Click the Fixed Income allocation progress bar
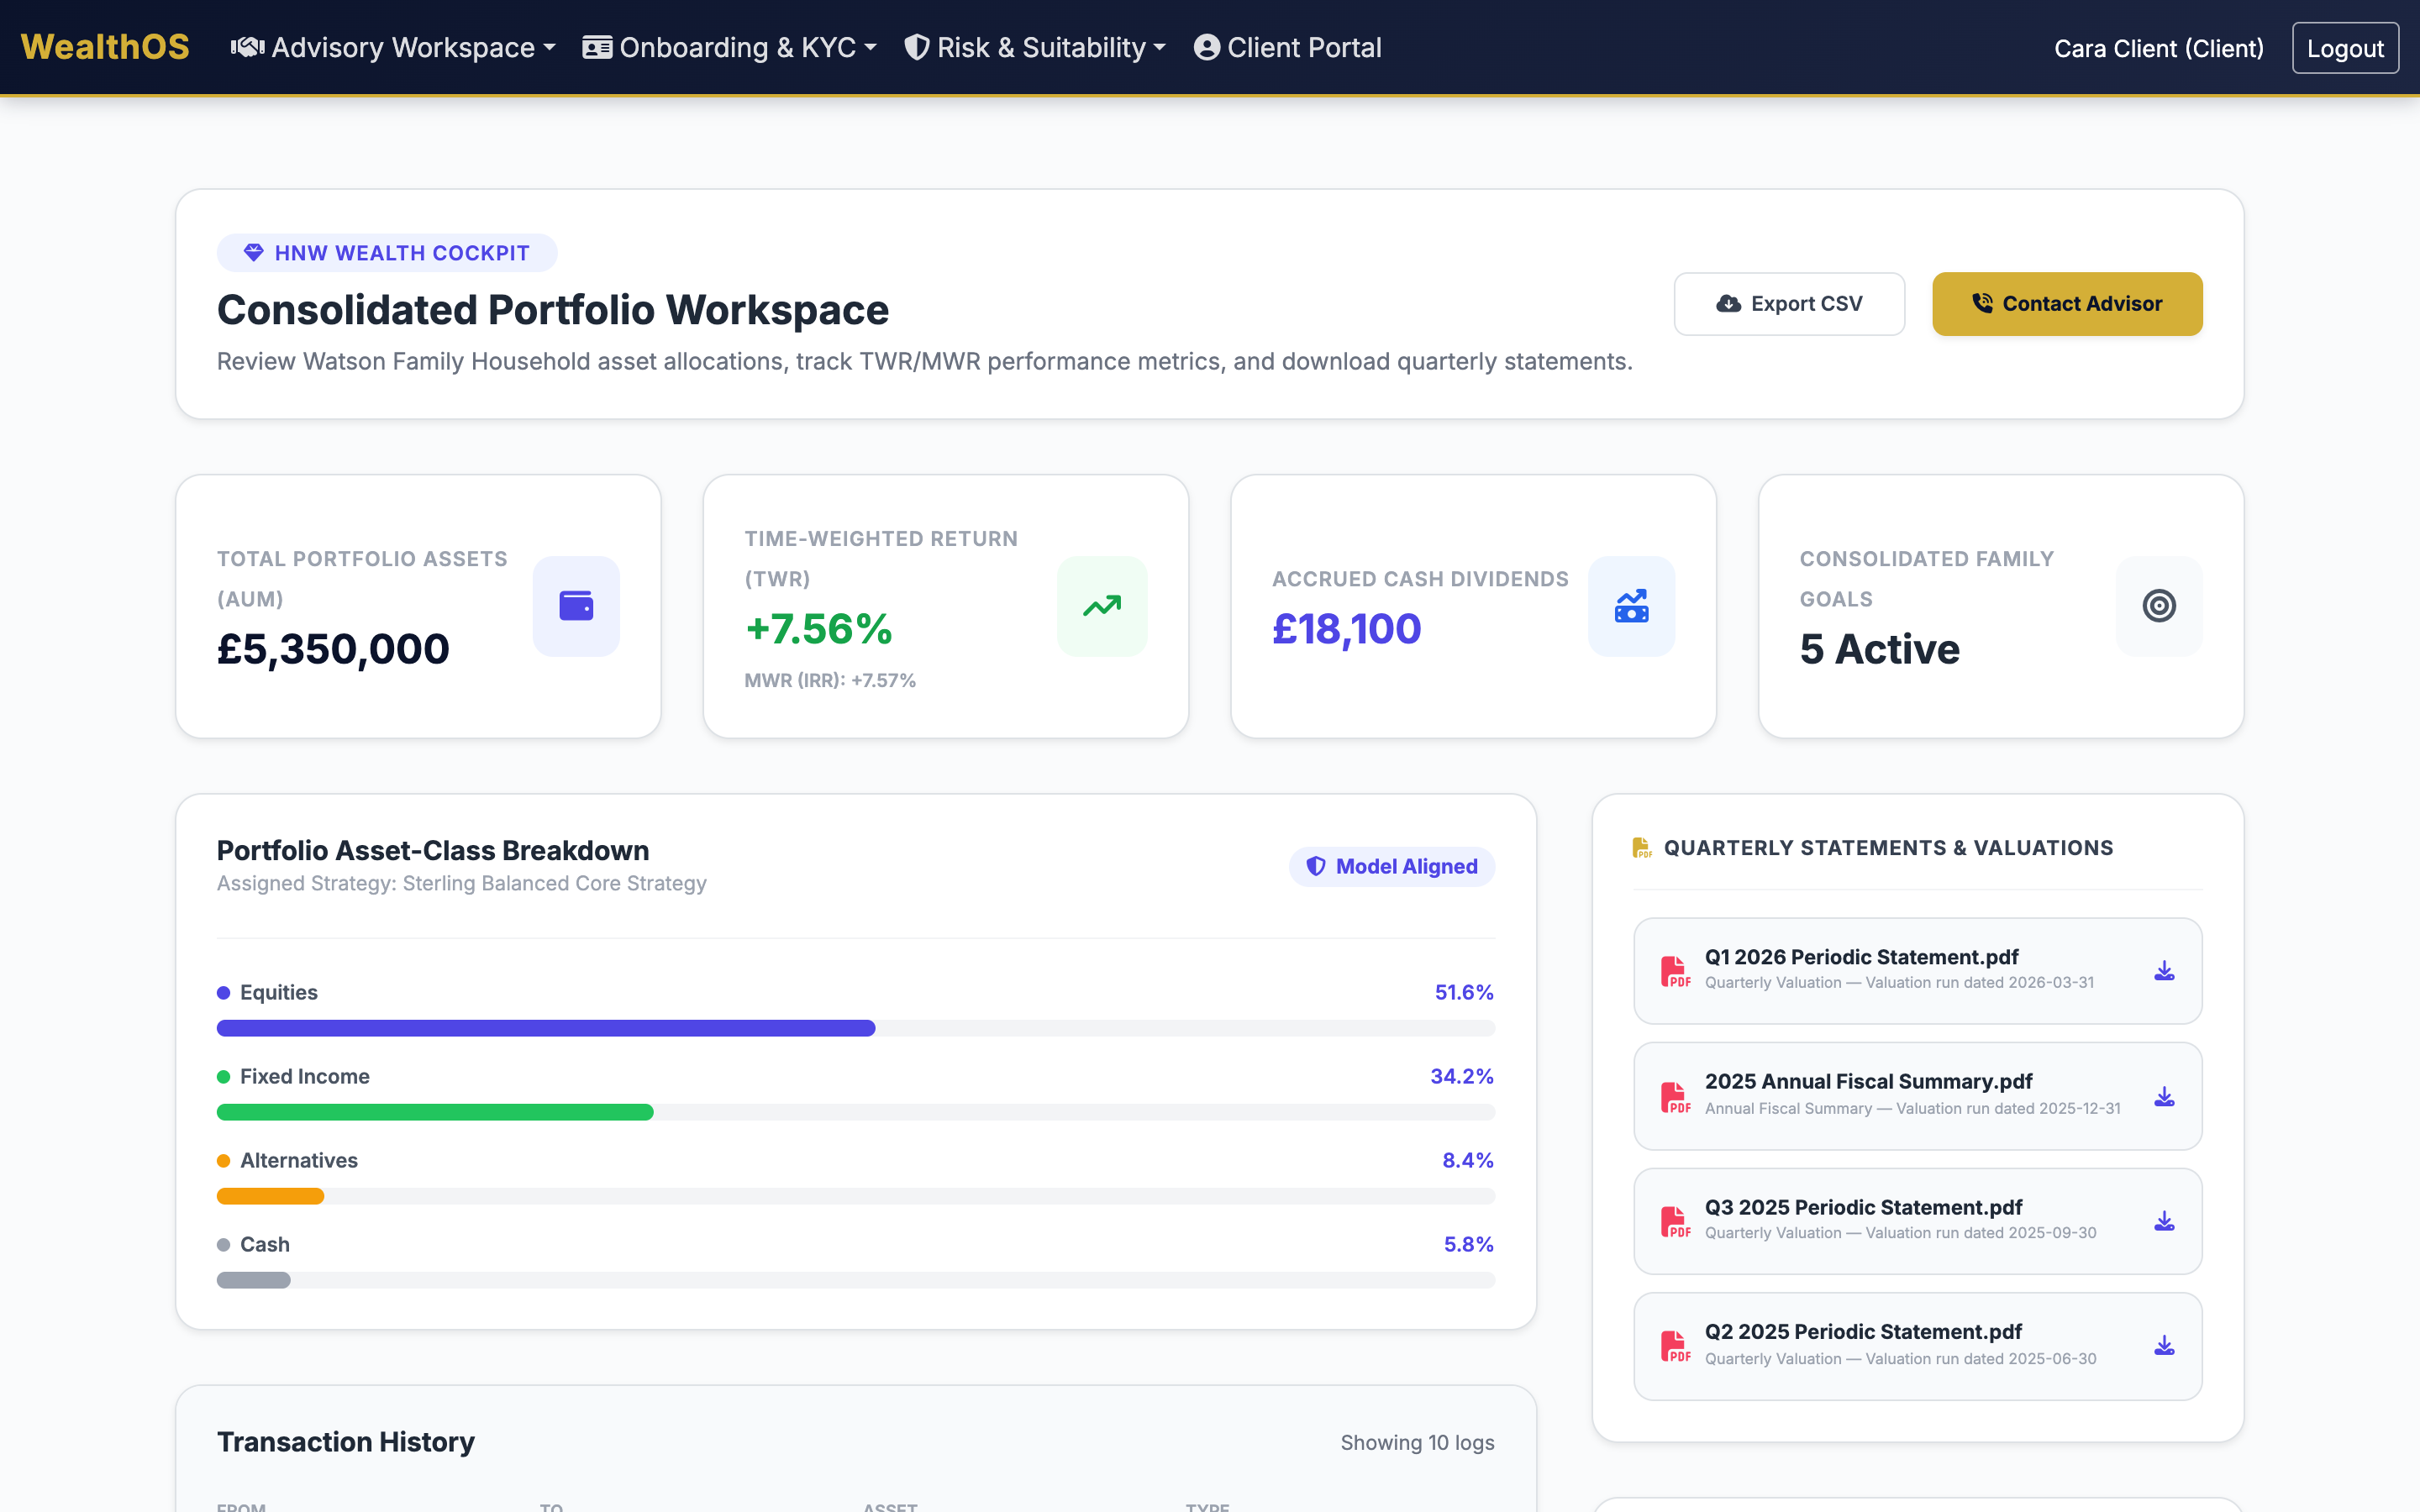Image resolution: width=2420 pixels, height=1512 pixels. coord(856,1112)
